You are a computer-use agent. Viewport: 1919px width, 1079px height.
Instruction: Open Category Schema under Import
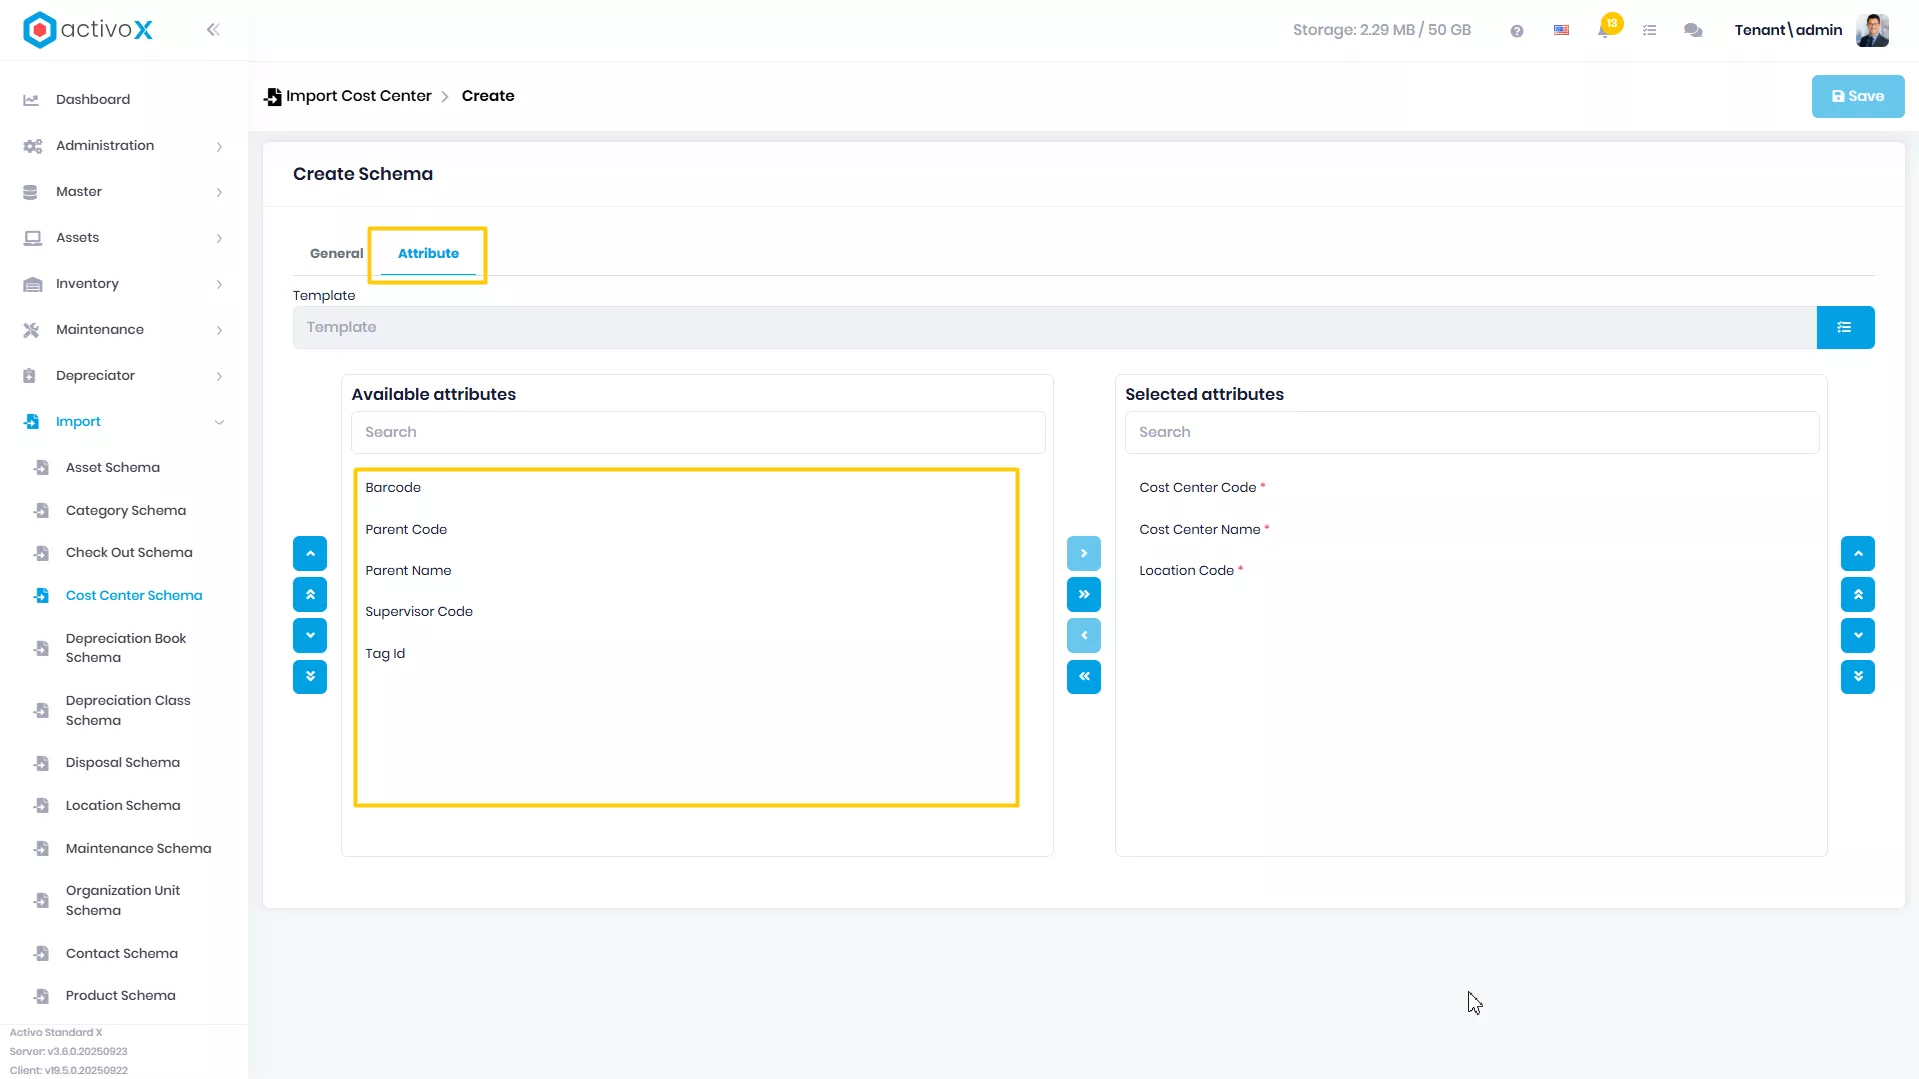124,511
